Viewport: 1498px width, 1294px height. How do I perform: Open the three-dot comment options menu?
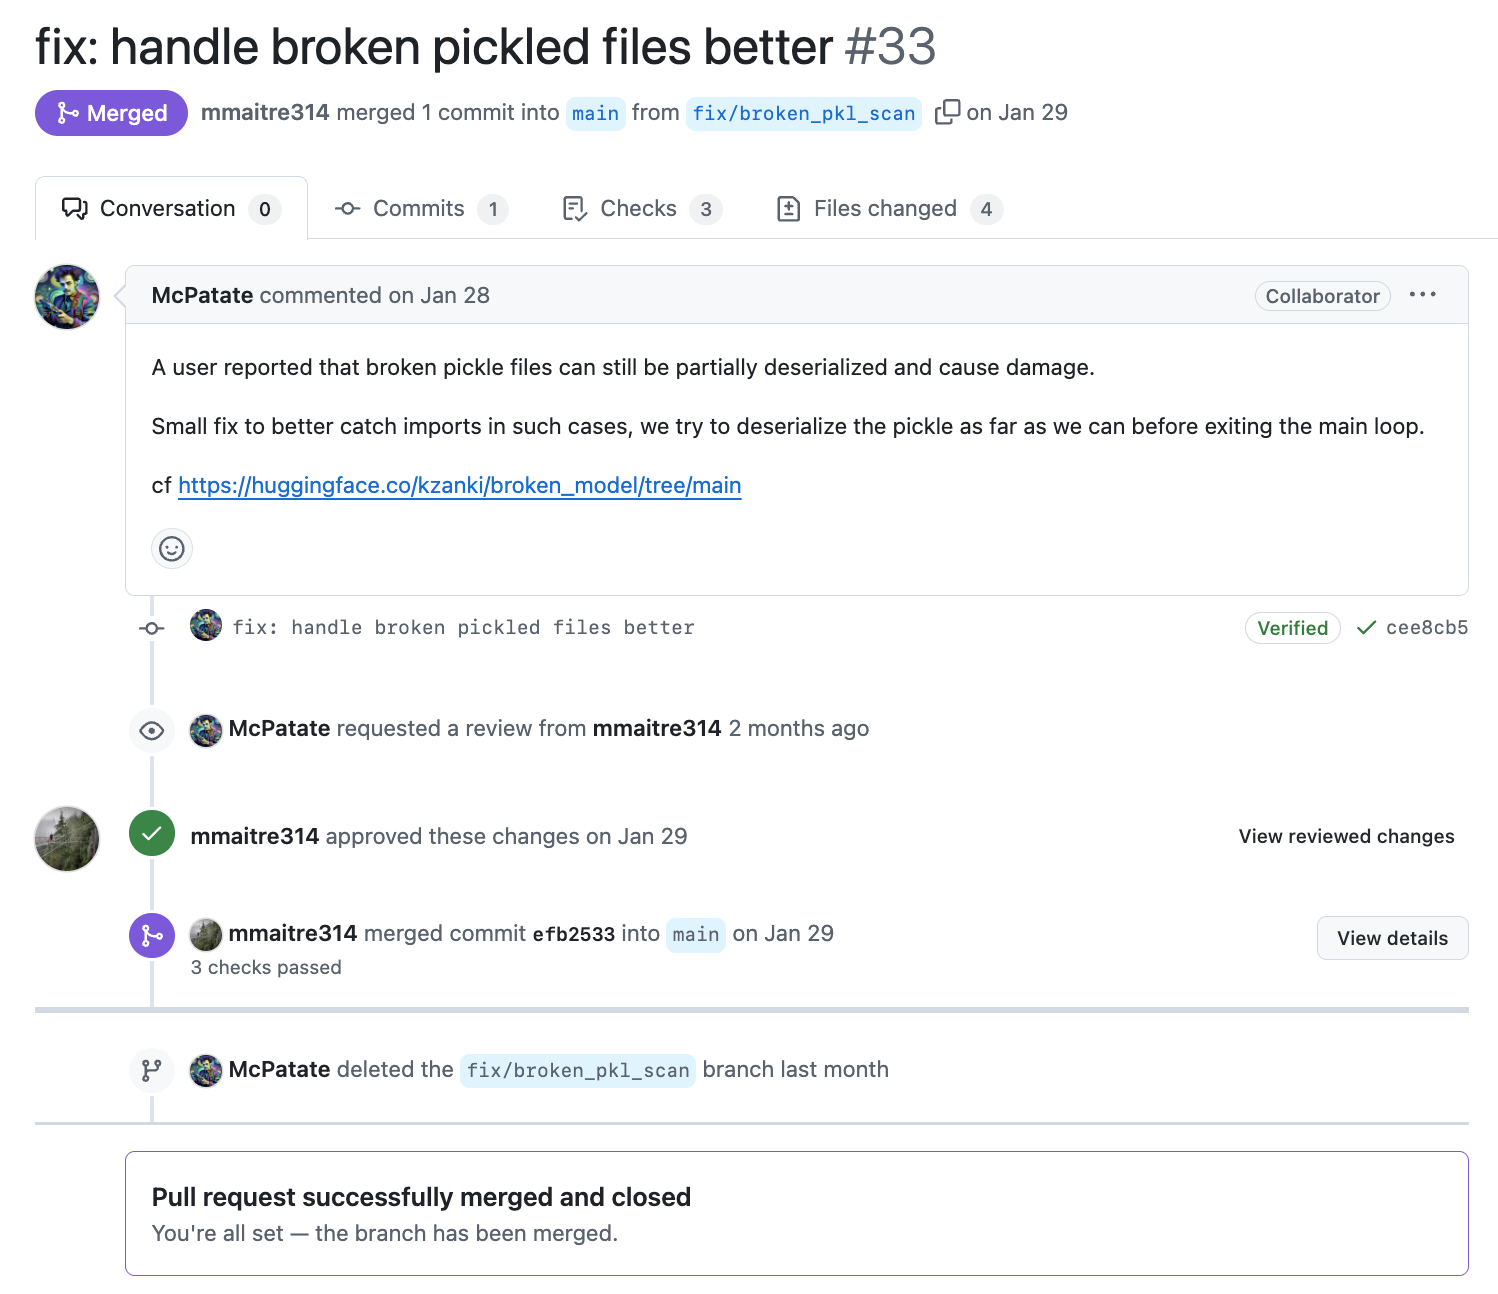(x=1422, y=295)
